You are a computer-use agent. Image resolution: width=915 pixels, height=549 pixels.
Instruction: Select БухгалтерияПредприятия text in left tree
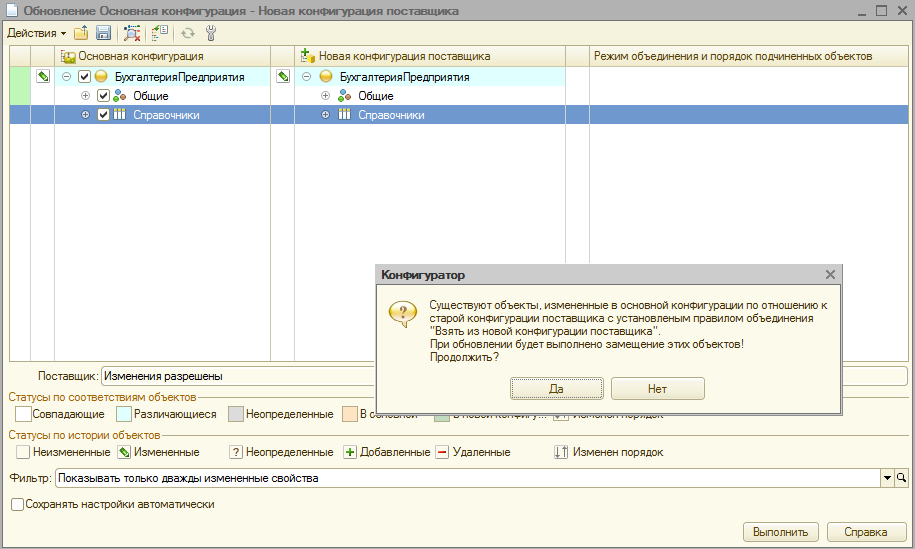point(180,77)
